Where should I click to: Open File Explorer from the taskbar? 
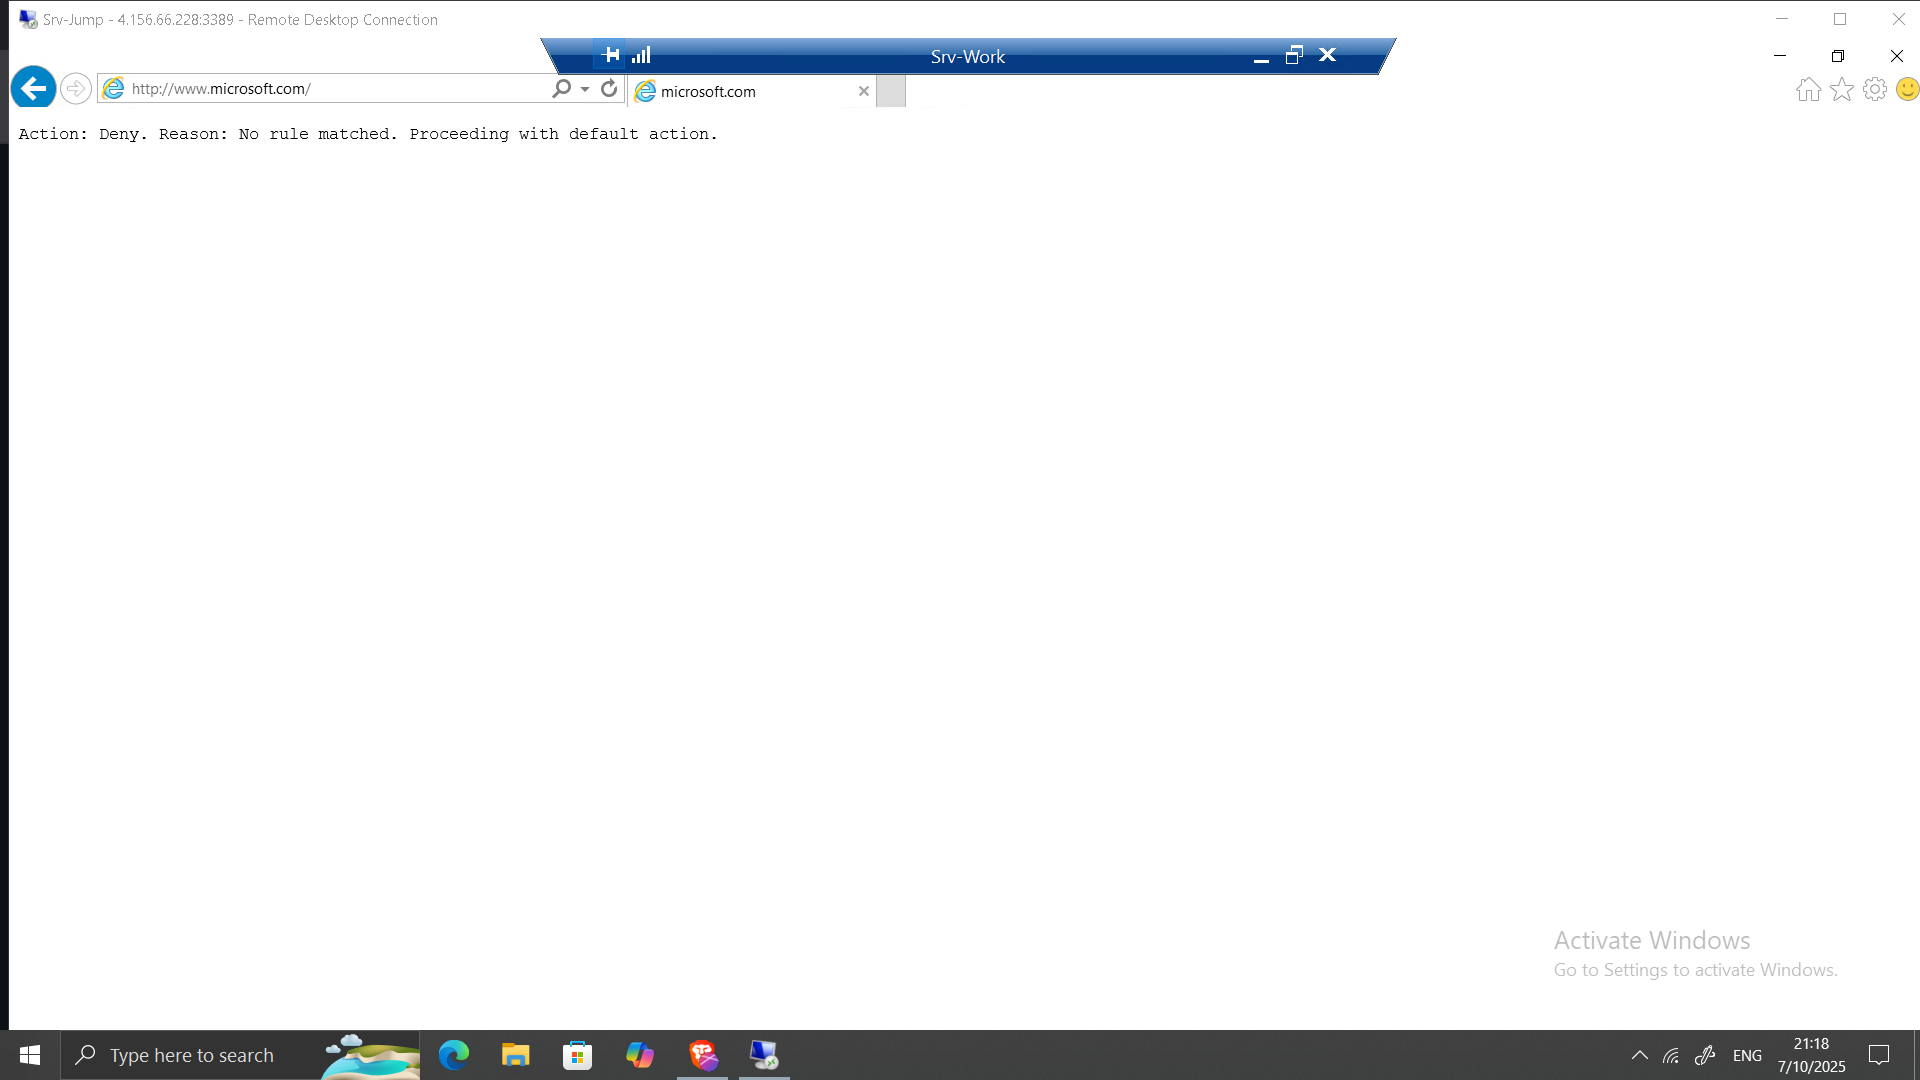coord(515,1055)
